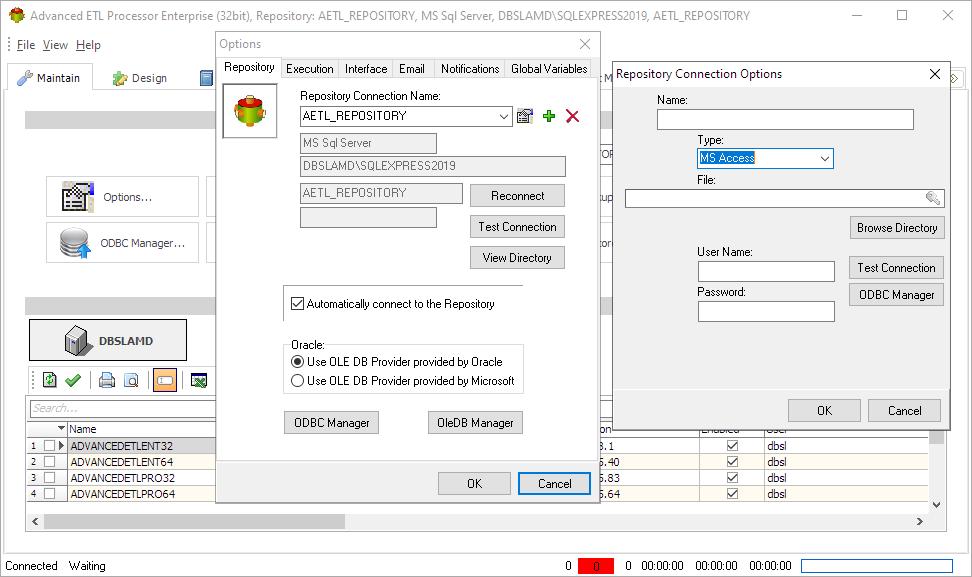
Task: Click OK in Repository Connection Options
Action: coord(824,410)
